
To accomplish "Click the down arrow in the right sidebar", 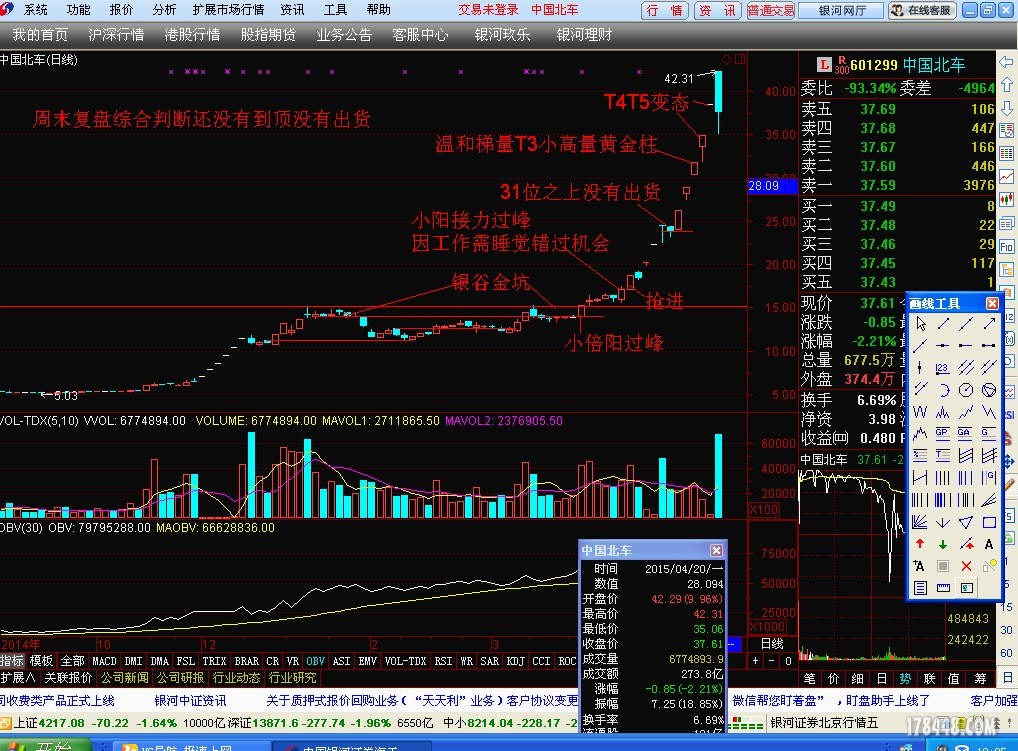I will [x=1007, y=107].
